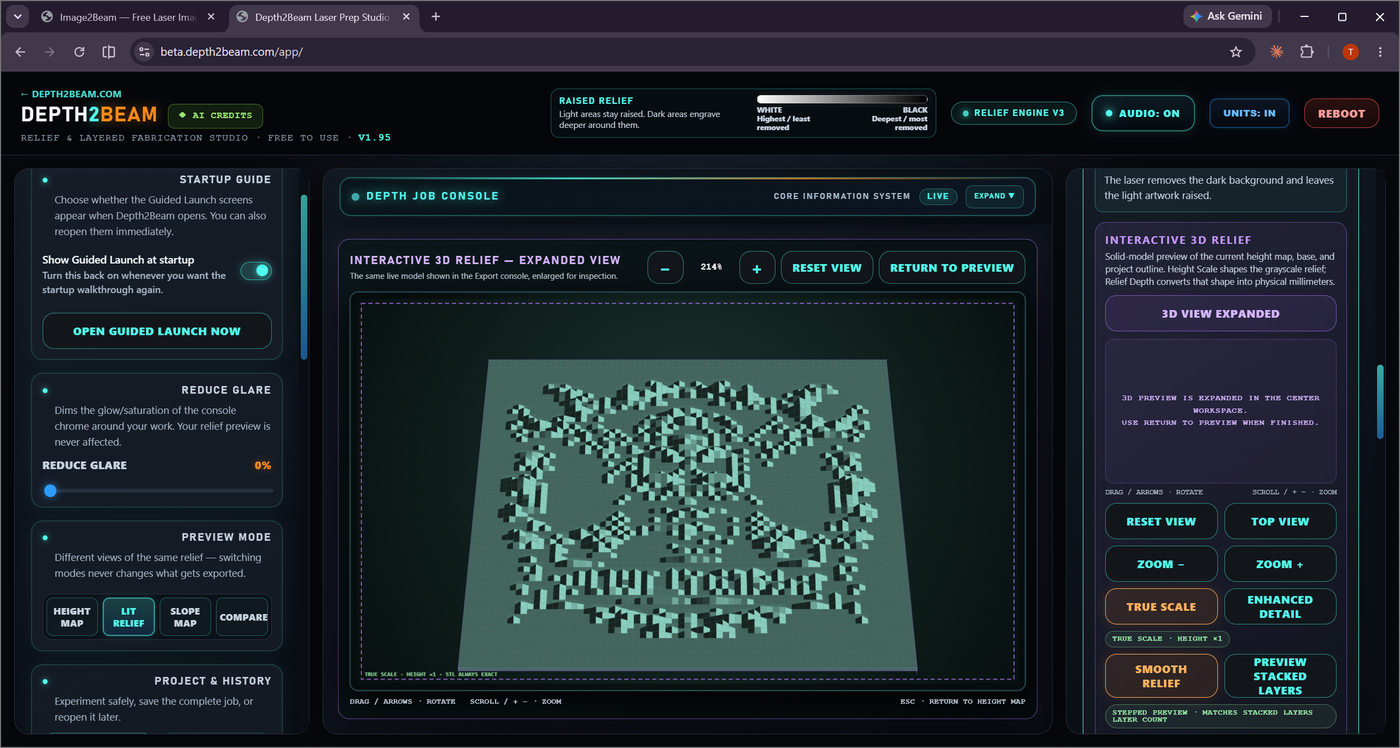The height and width of the screenshot is (748, 1400).
Task: View site information icon beside the URL
Action: coord(144,52)
